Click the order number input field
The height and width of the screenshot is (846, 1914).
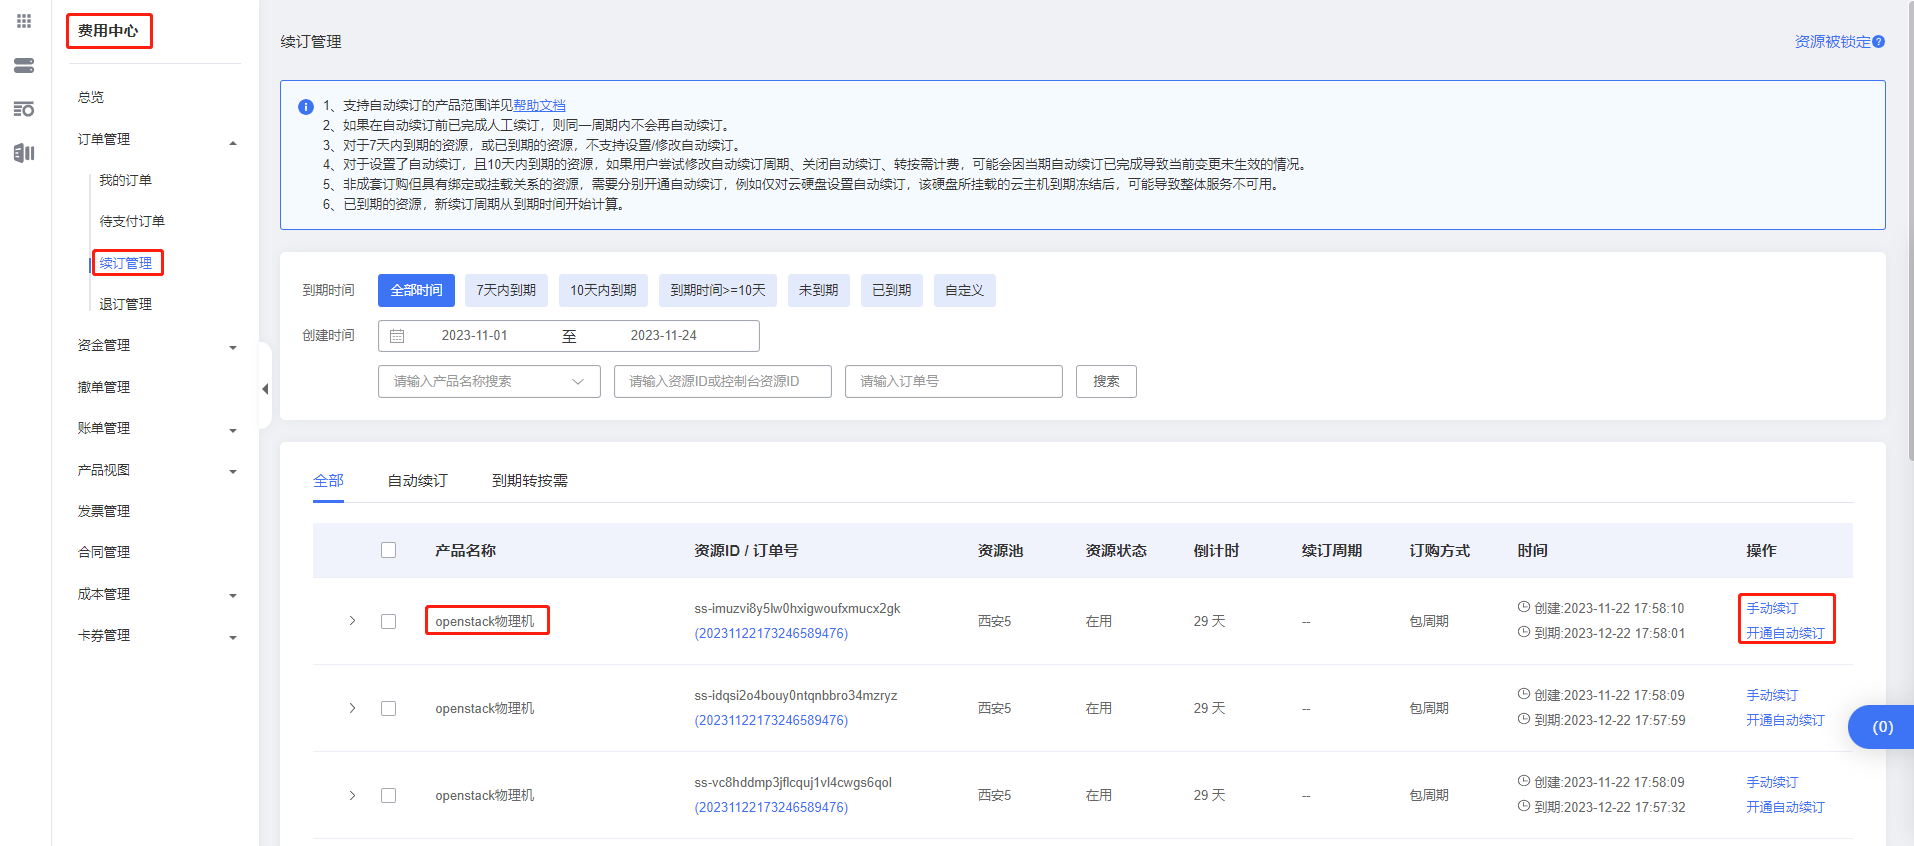click(x=953, y=381)
